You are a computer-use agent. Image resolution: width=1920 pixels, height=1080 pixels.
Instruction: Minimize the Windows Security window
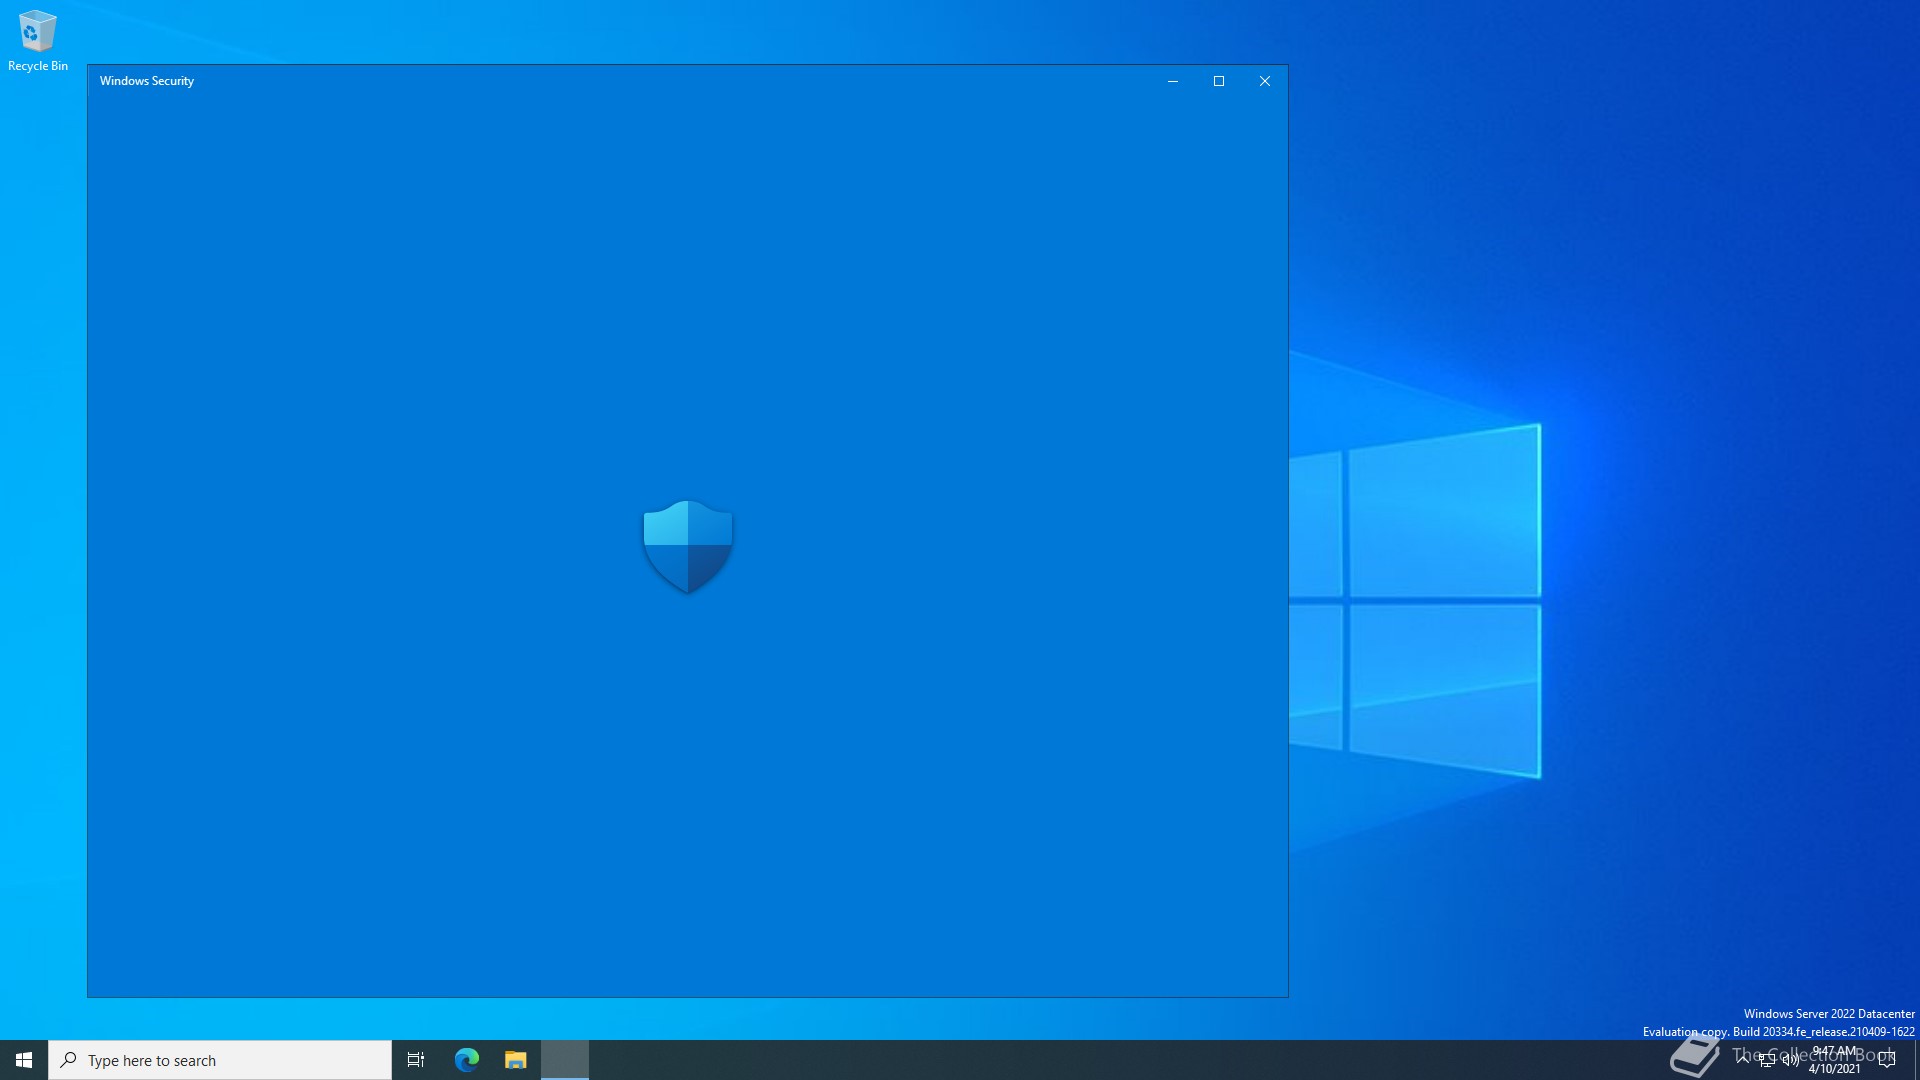pyautogui.click(x=1173, y=81)
